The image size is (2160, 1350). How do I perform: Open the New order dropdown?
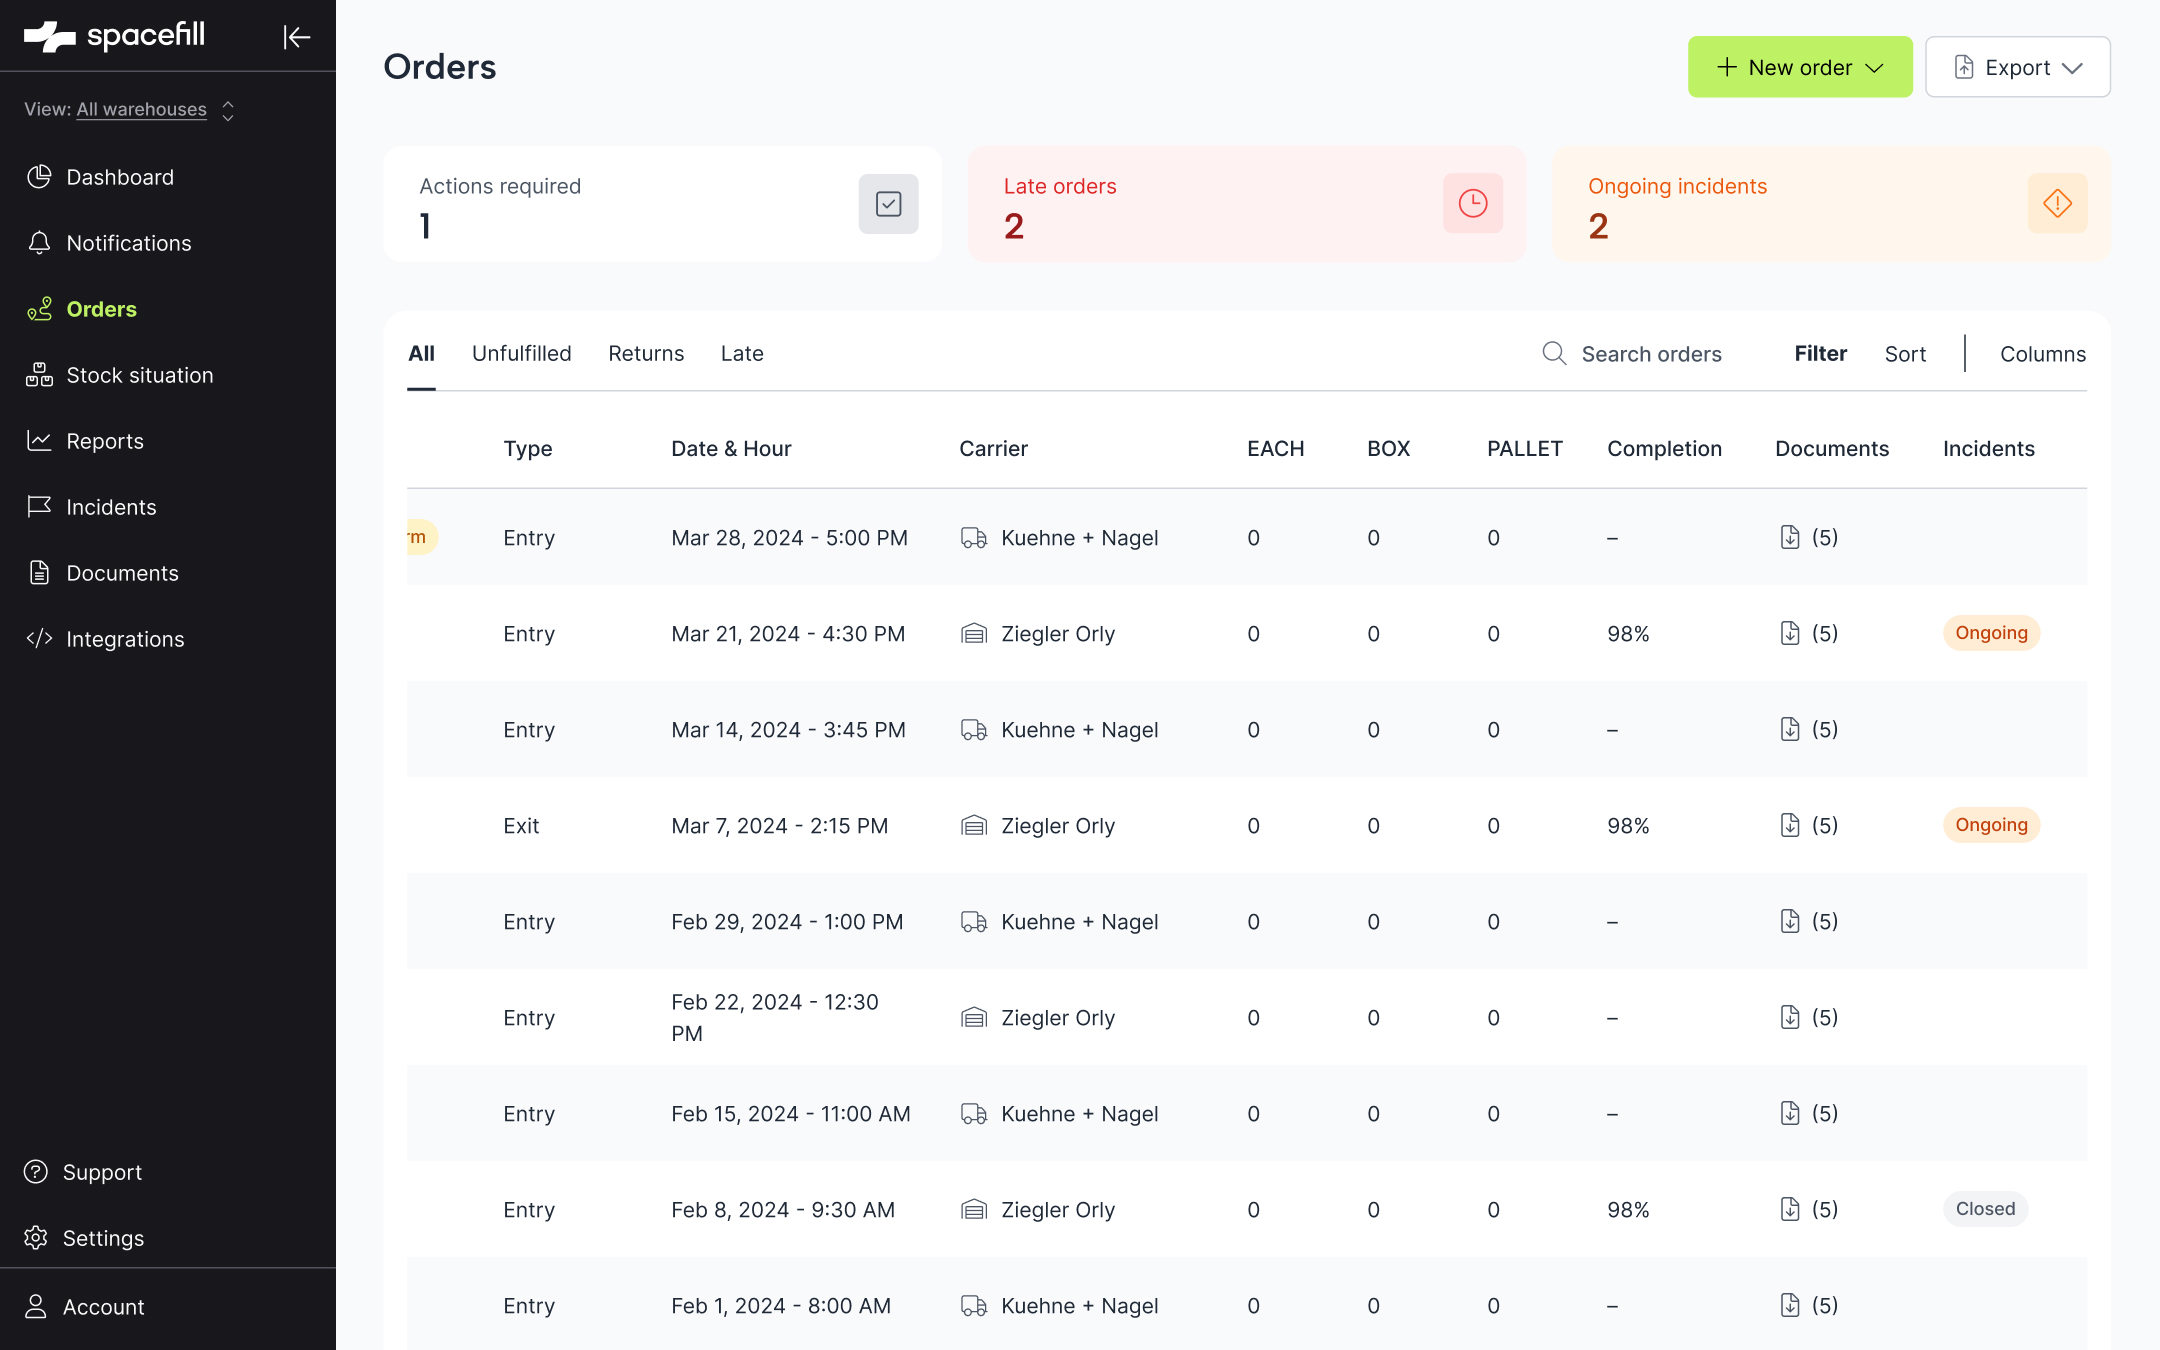(1800, 67)
